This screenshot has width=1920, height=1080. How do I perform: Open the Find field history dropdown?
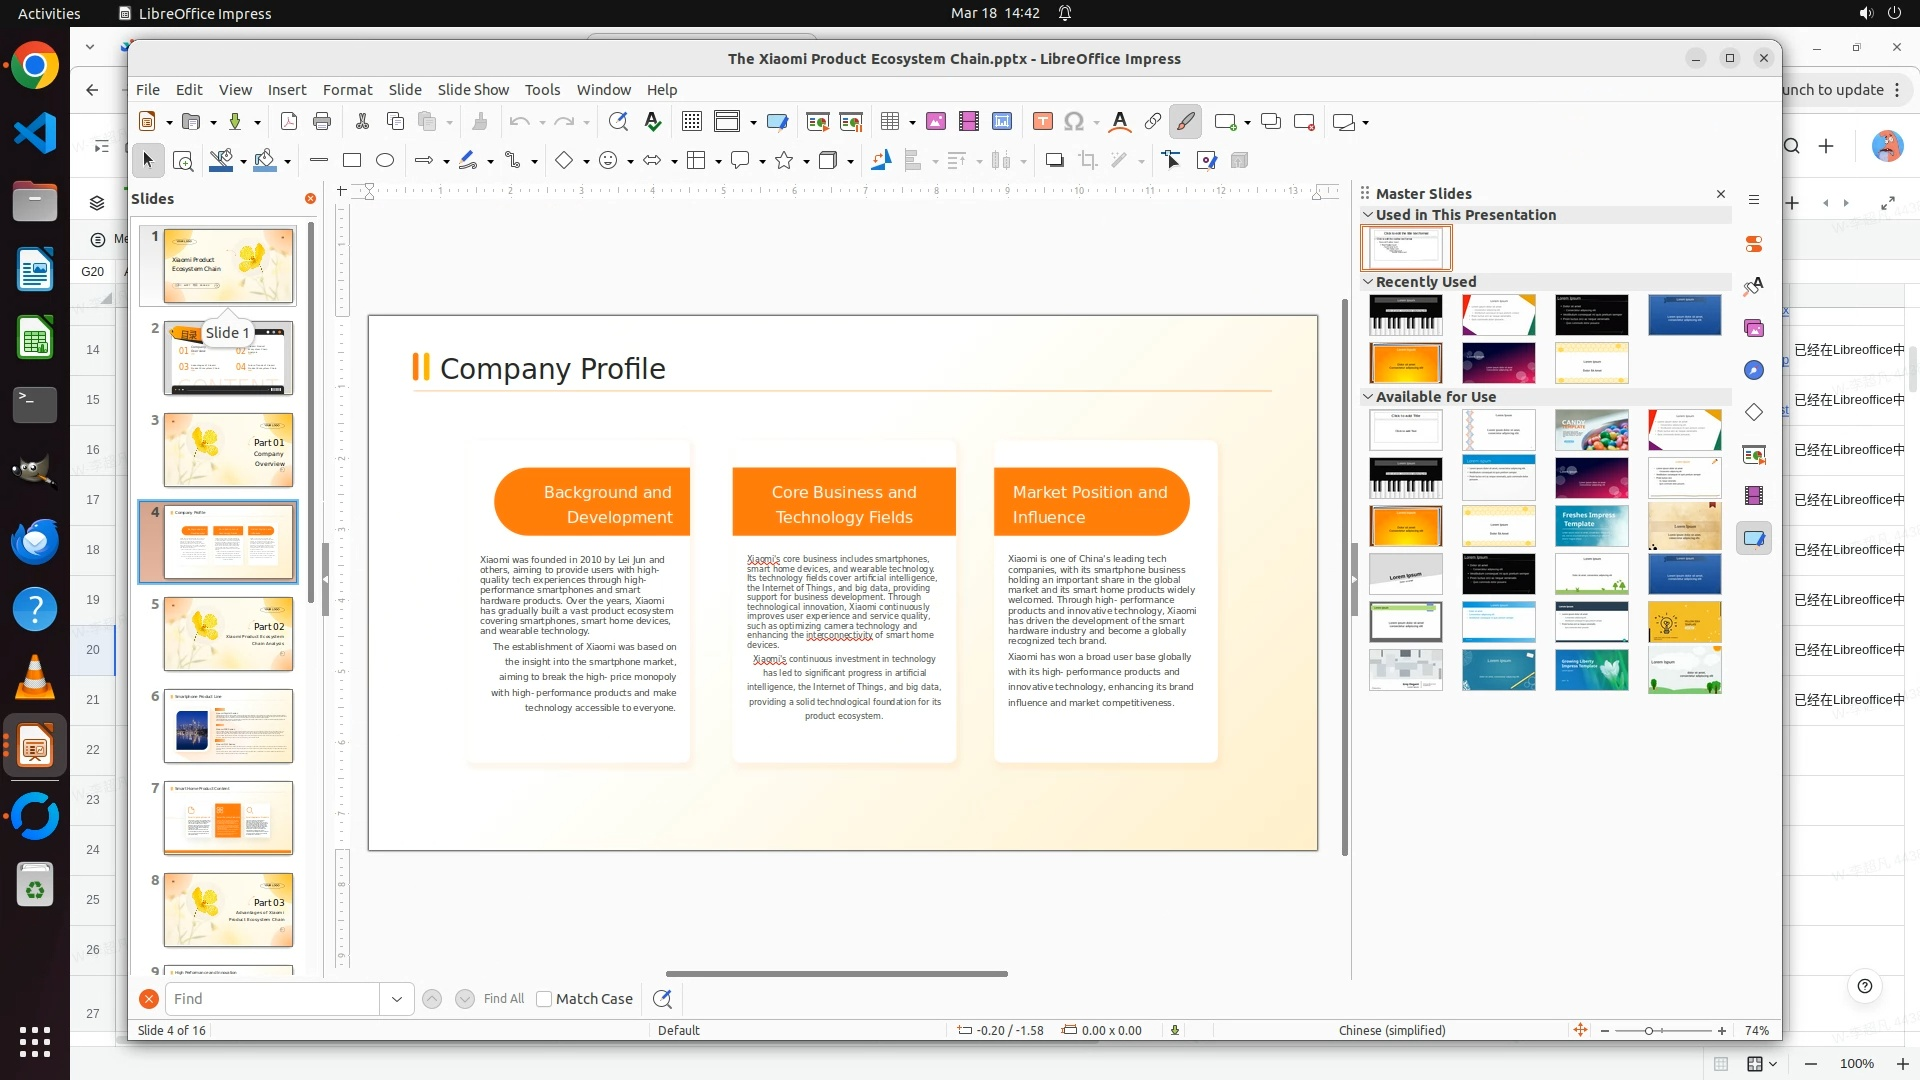[397, 999]
